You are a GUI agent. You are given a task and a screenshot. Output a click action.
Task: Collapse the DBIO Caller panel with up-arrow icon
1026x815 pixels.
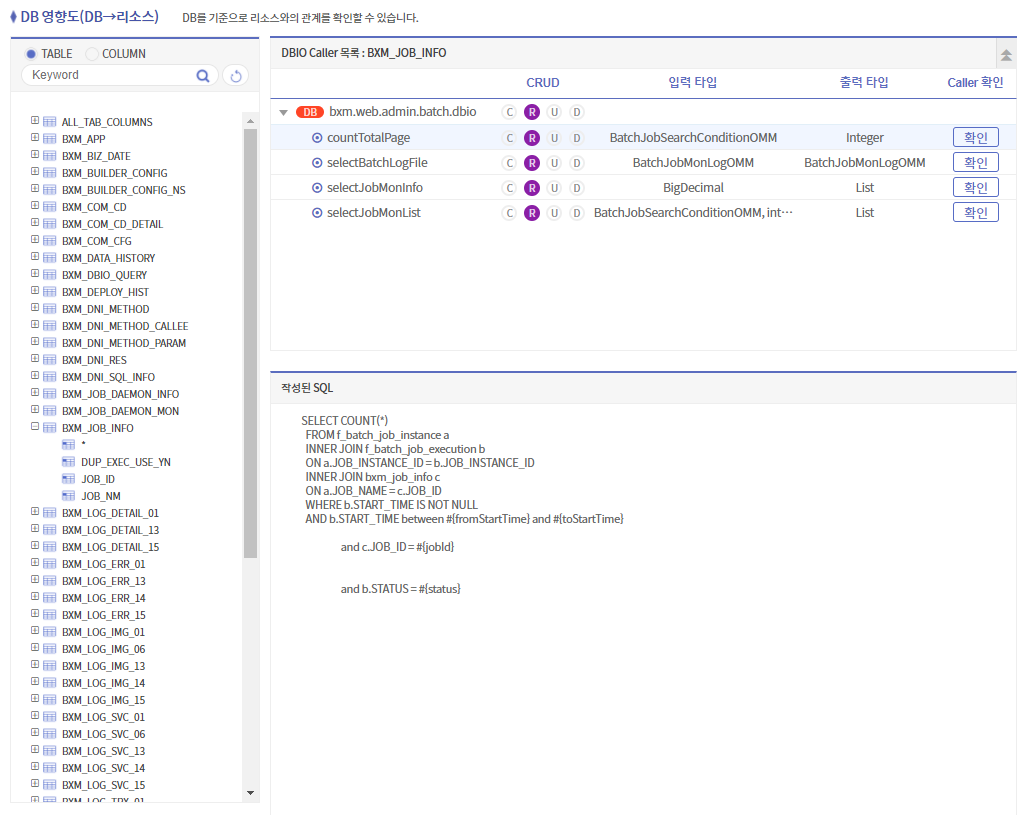1006,56
